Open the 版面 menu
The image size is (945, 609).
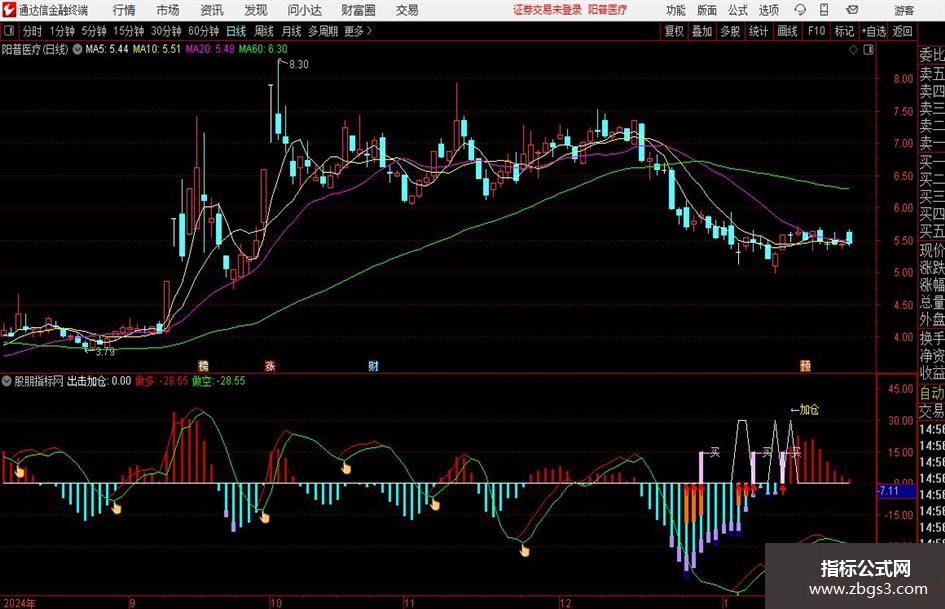[707, 10]
